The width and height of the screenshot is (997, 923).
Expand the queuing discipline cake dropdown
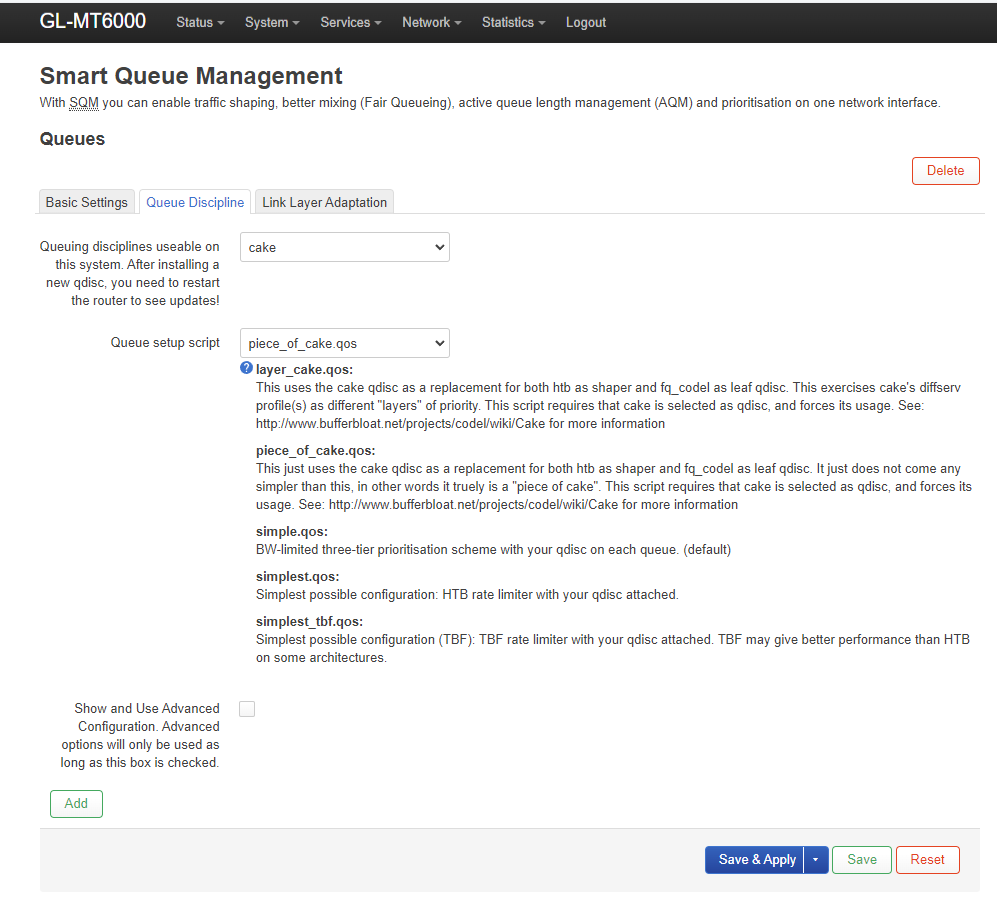pos(345,247)
